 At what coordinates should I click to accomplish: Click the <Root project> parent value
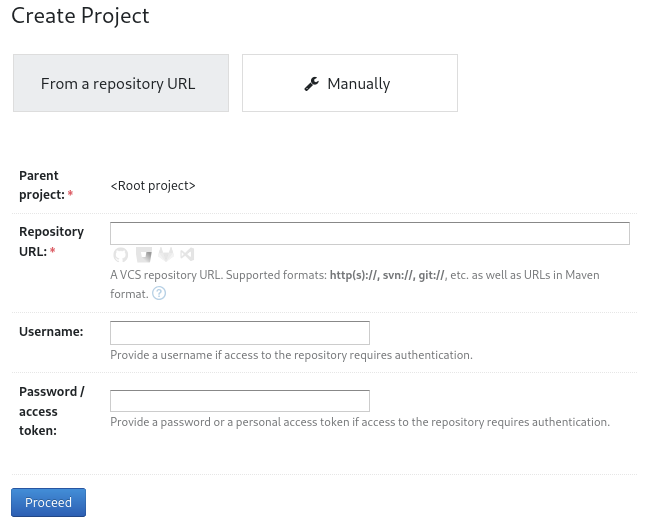click(x=153, y=186)
